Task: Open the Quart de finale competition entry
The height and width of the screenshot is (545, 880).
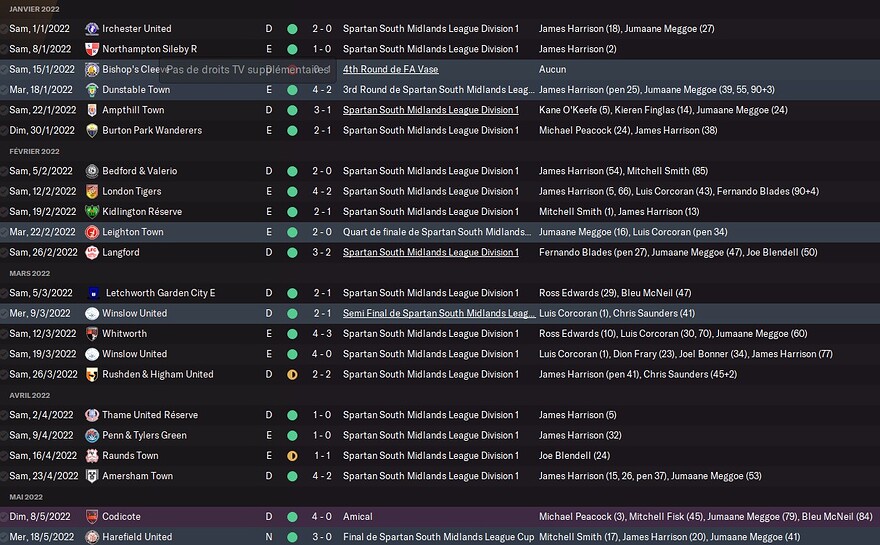Action: click(x=437, y=232)
